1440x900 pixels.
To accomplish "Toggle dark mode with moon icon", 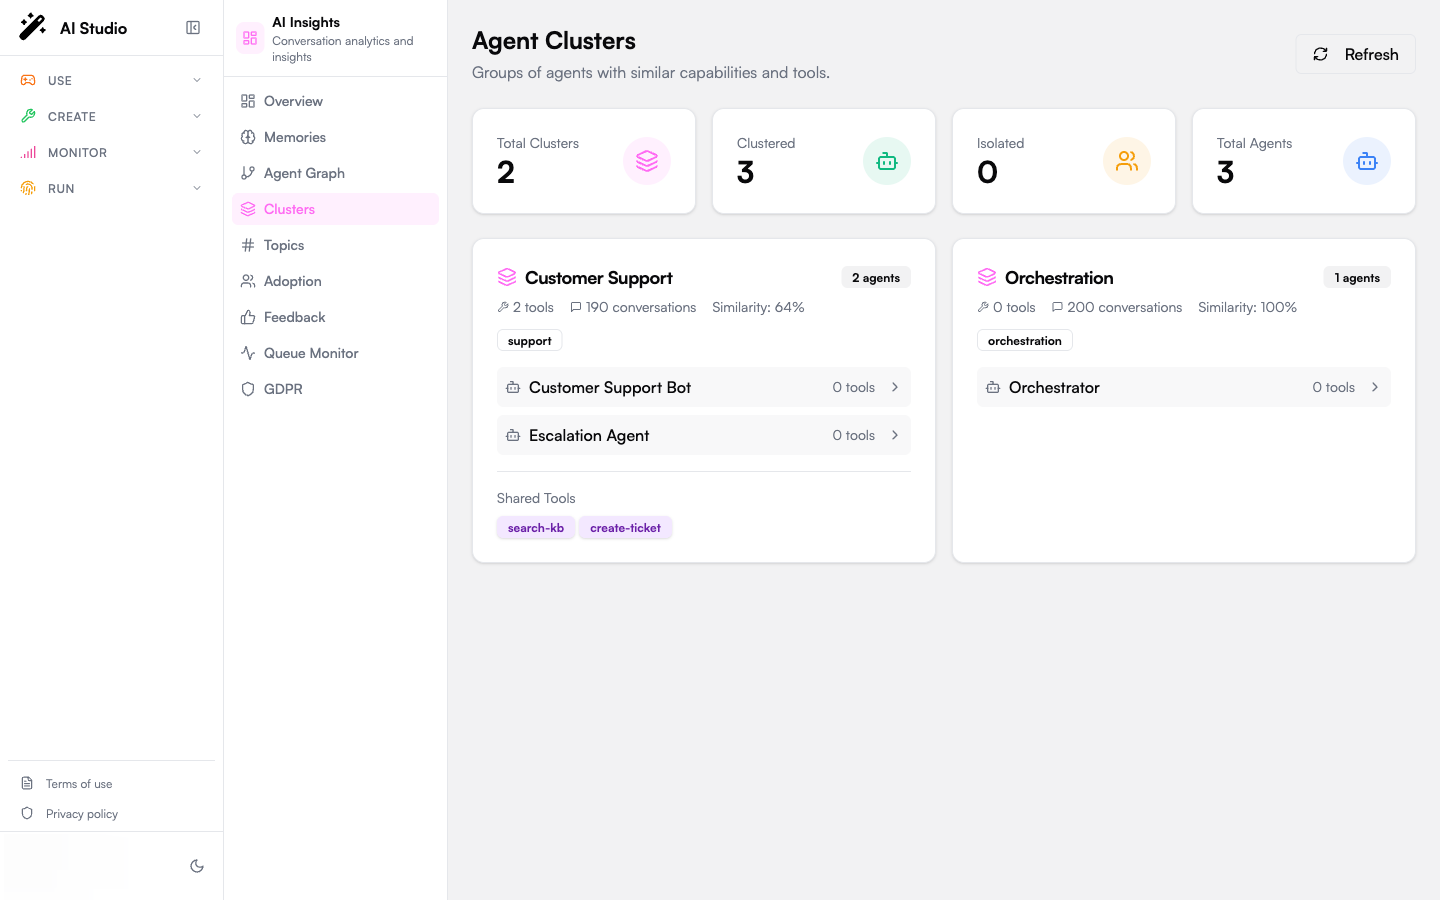I will click(x=197, y=866).
